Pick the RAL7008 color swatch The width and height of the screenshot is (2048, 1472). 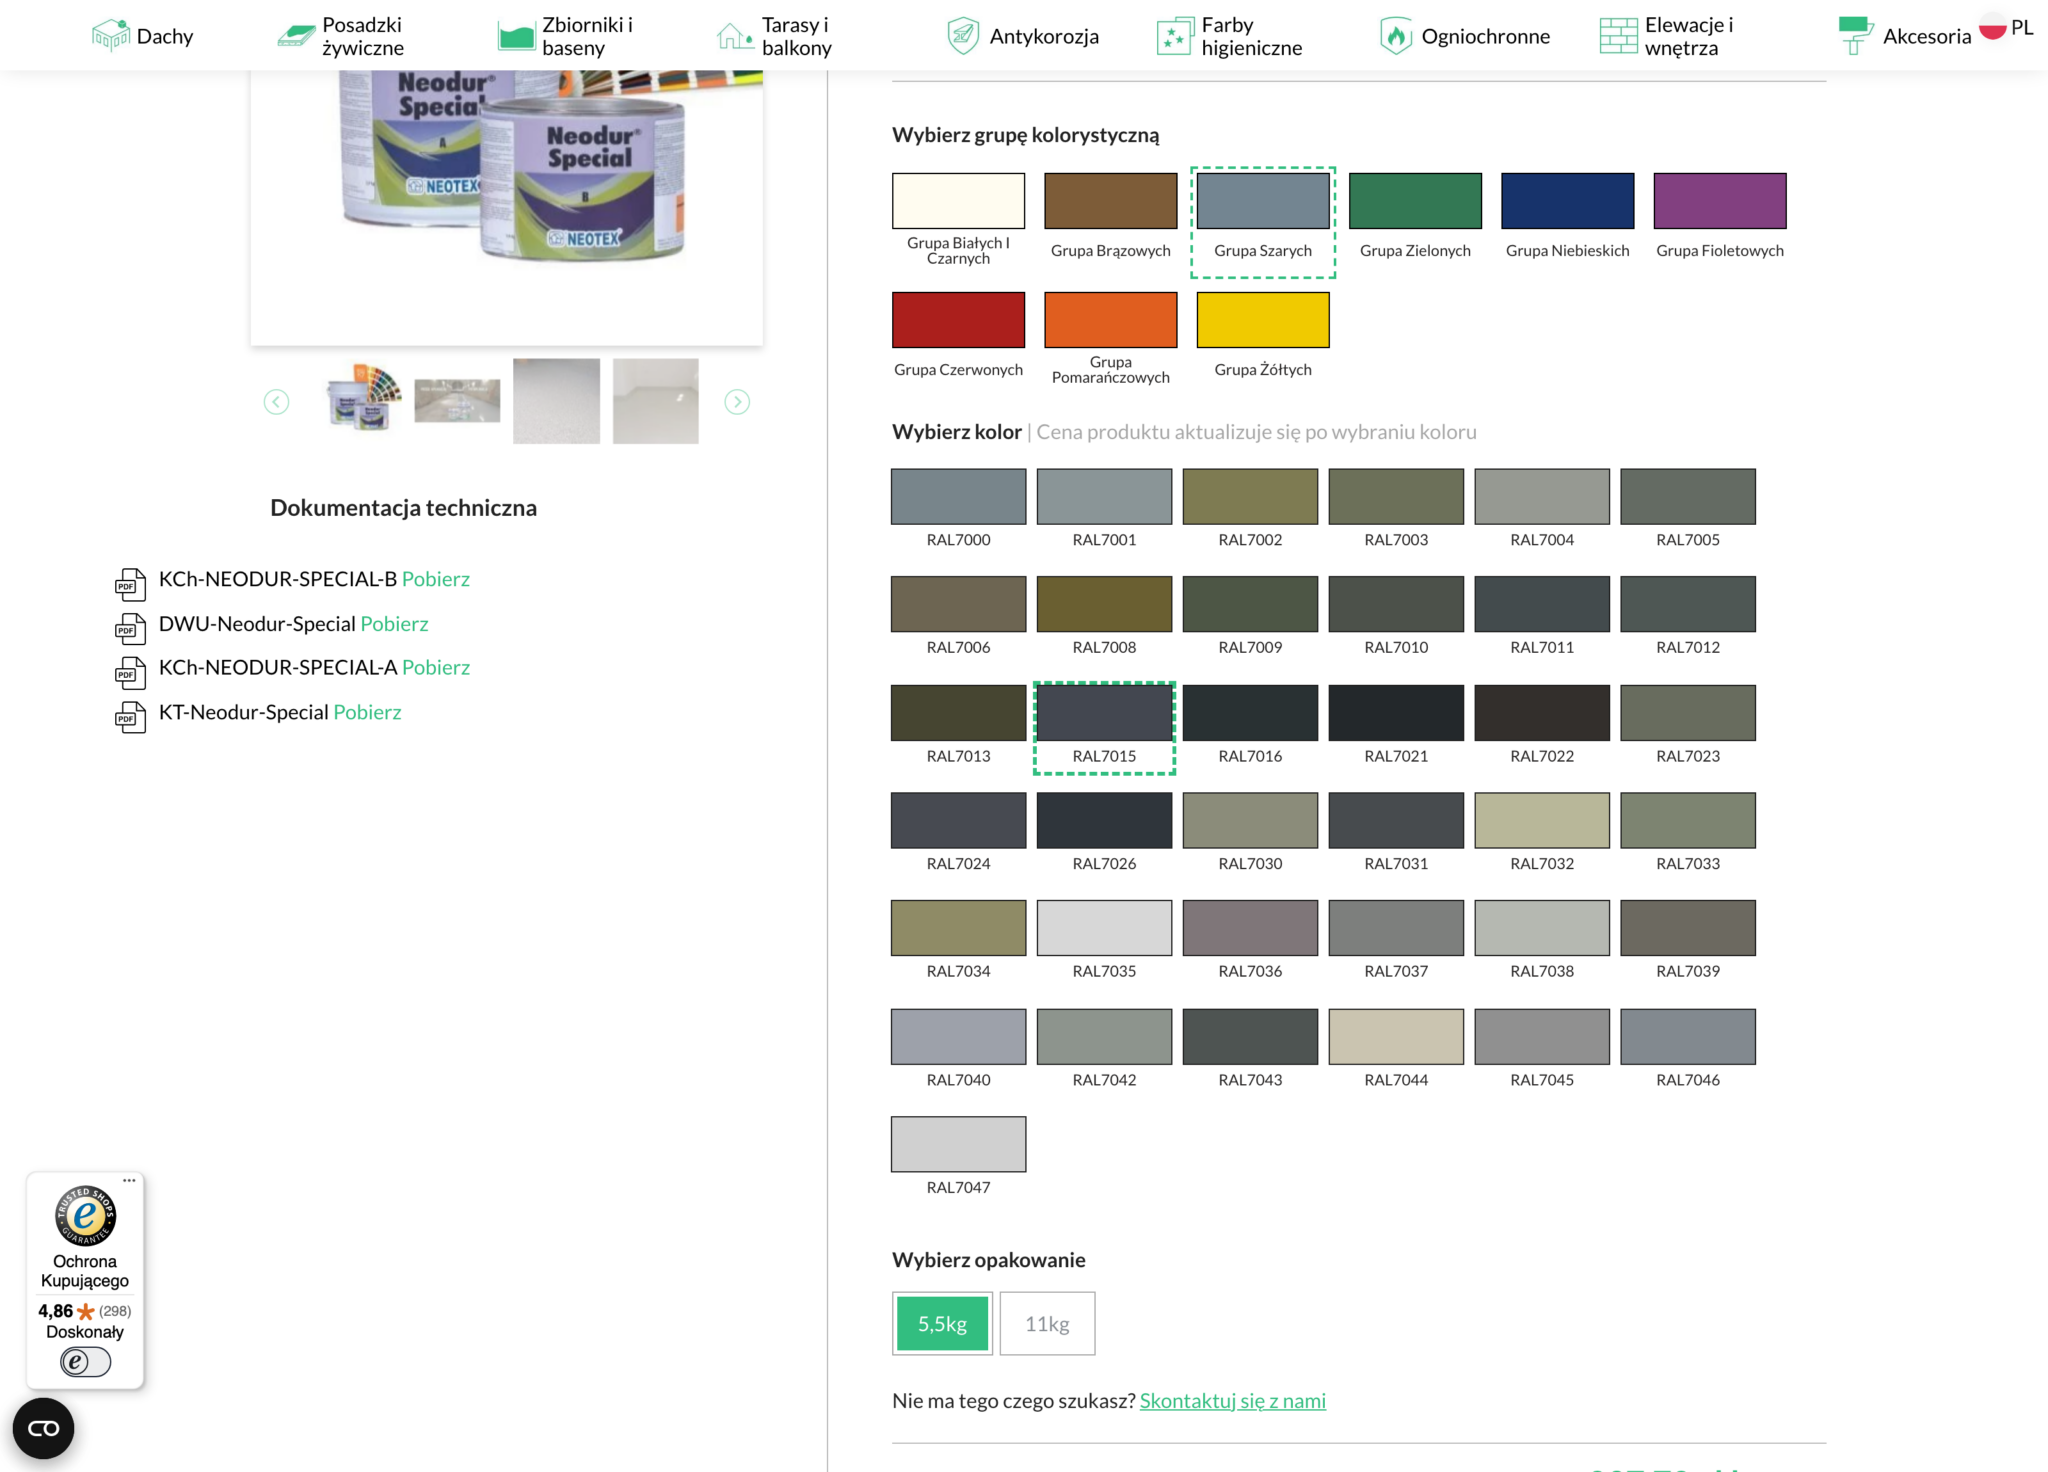tap(1104, 604)
